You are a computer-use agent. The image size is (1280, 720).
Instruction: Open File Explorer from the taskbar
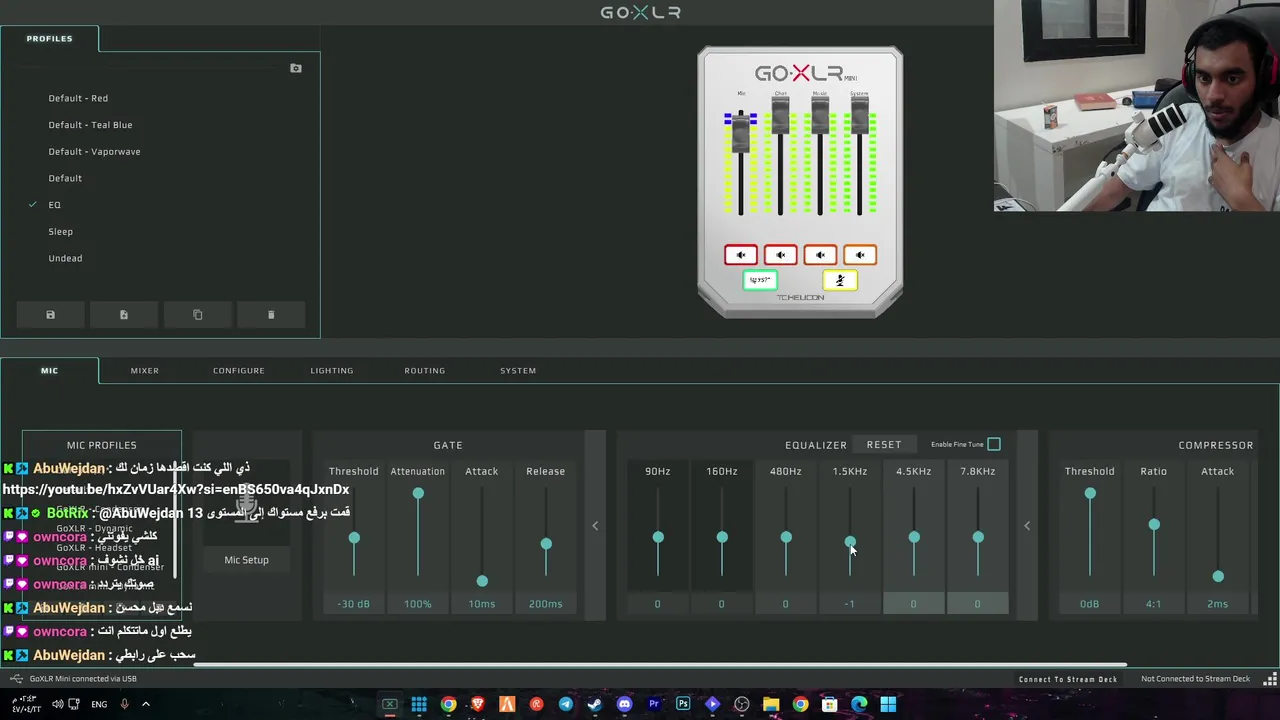[x=771, y=704]
